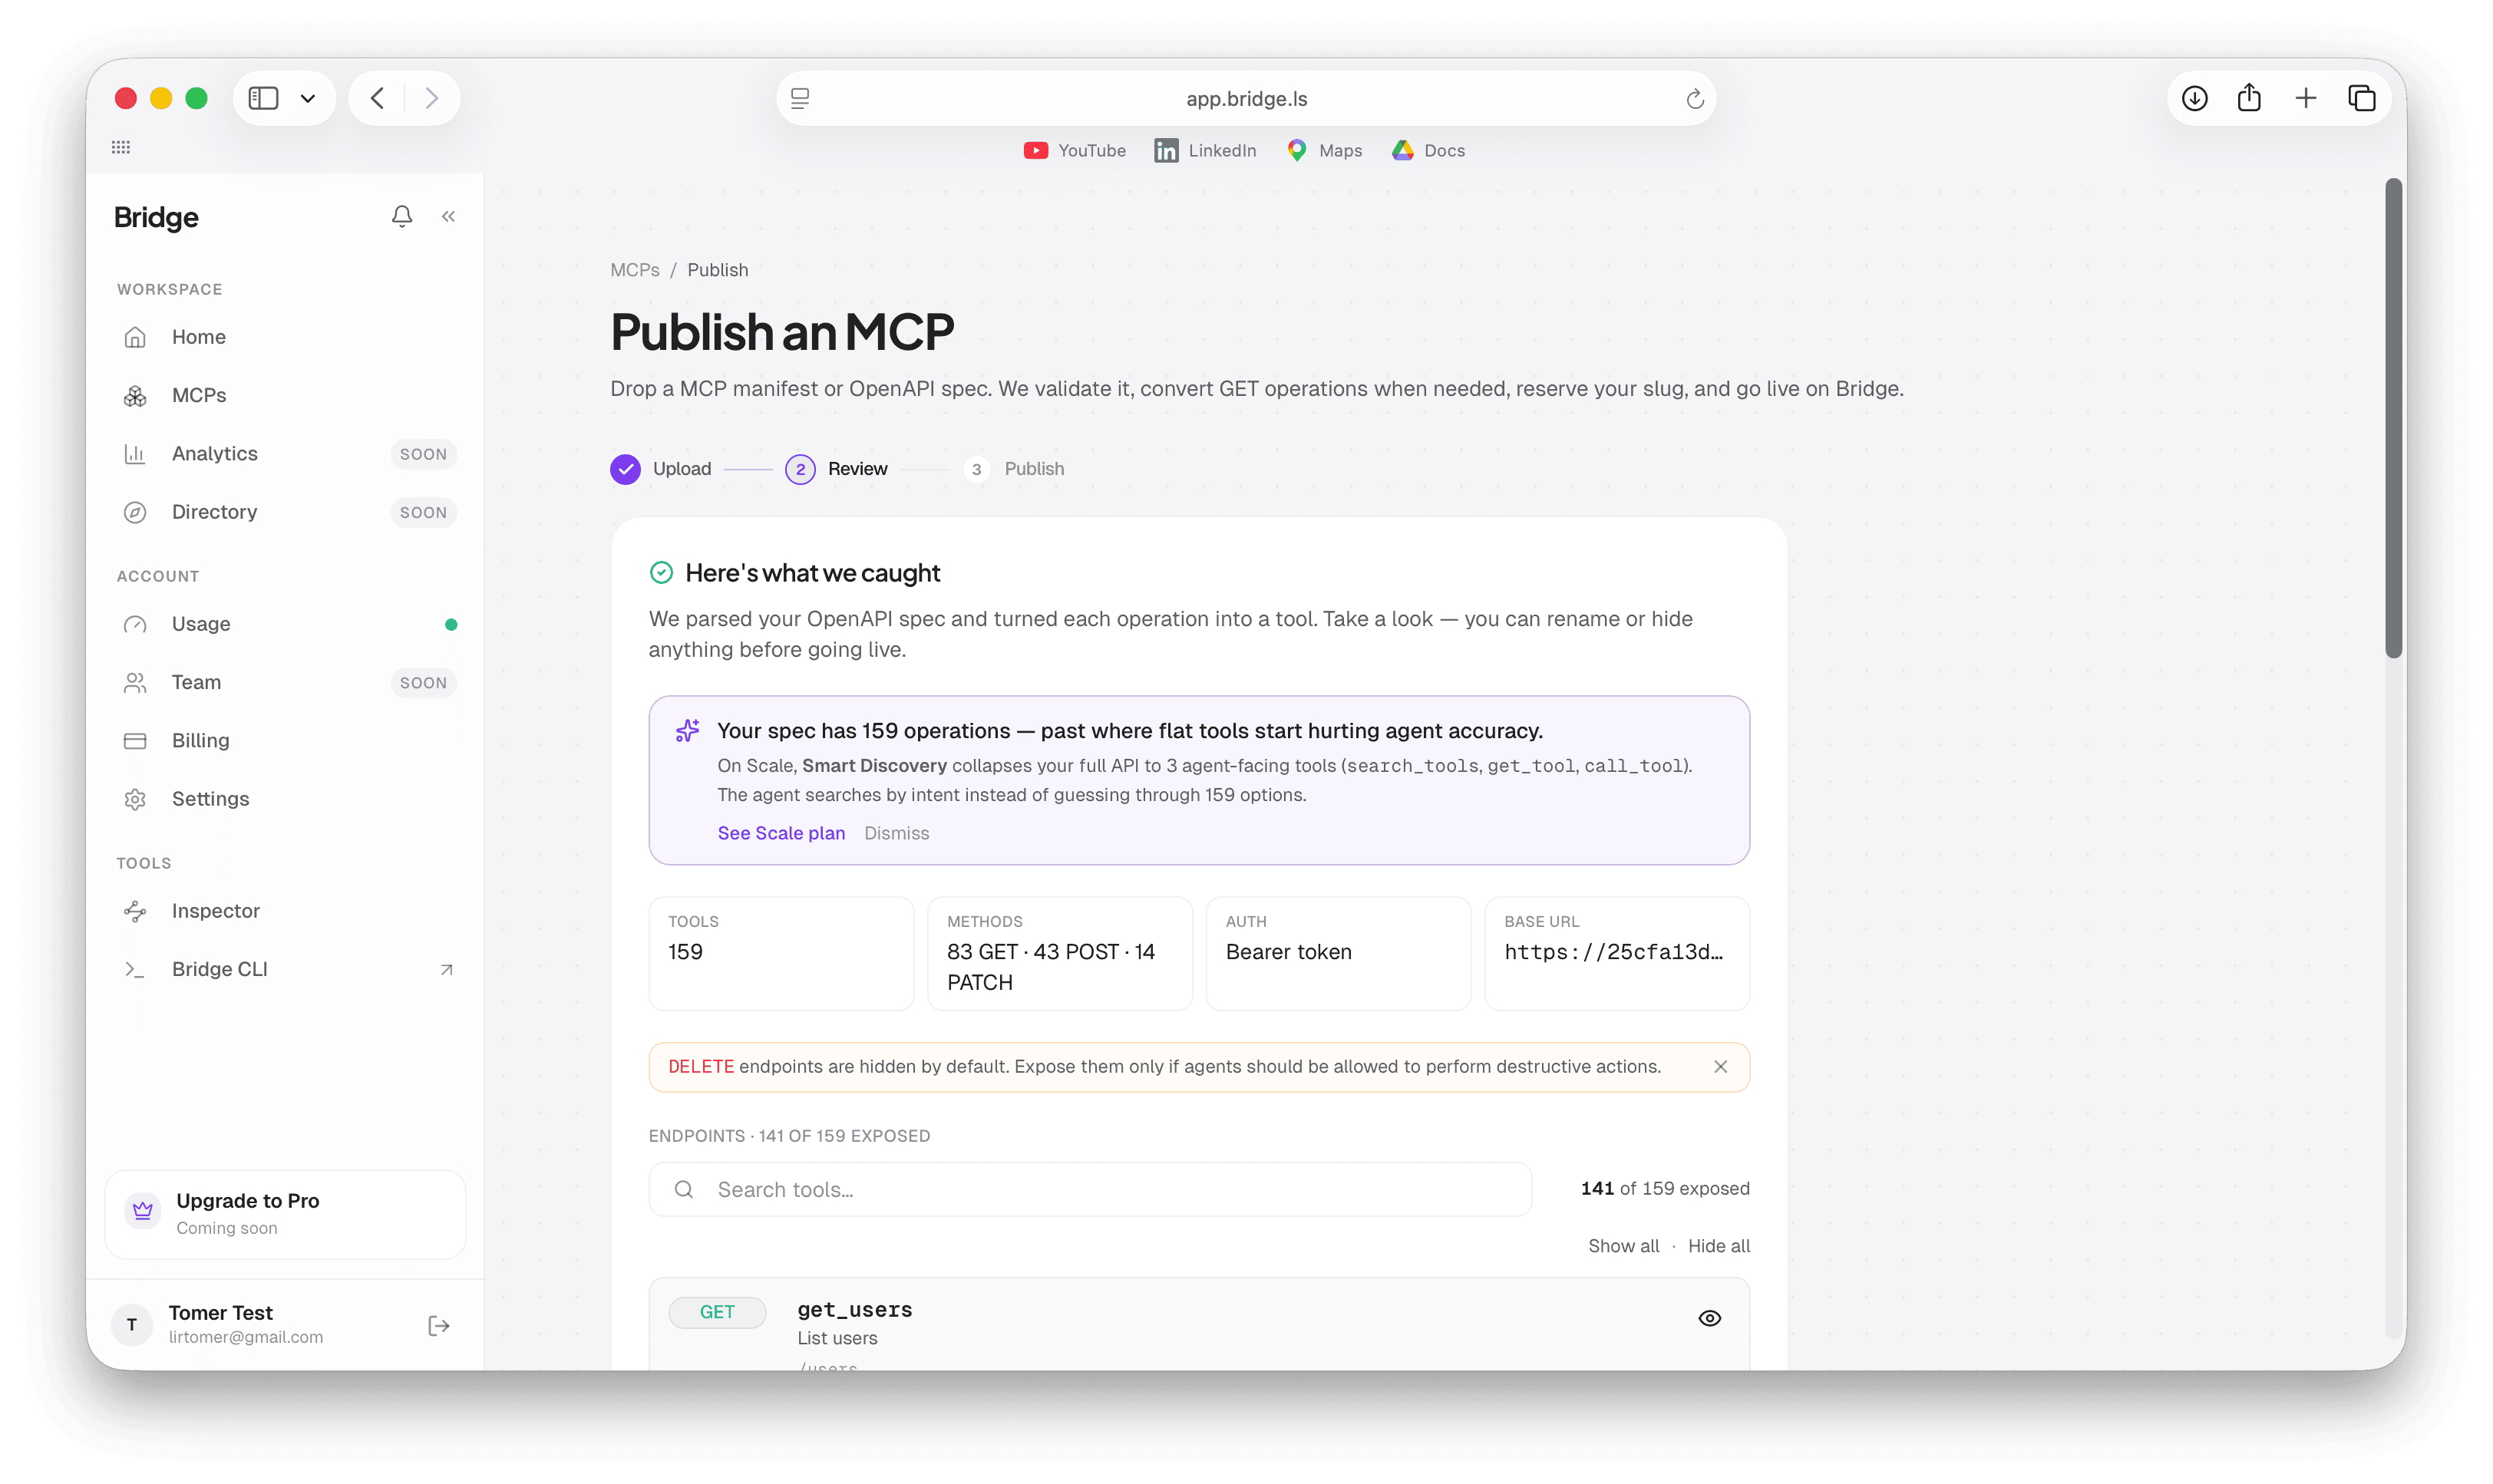
Task: Click the Methods summary card
Action: pos(1060,954)
